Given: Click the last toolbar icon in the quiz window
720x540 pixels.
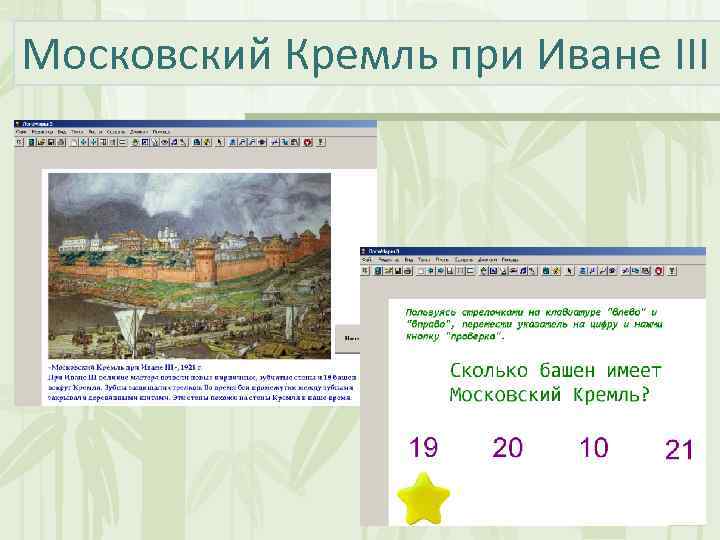Looking at the screenshot, I should [x=672, y=270].
